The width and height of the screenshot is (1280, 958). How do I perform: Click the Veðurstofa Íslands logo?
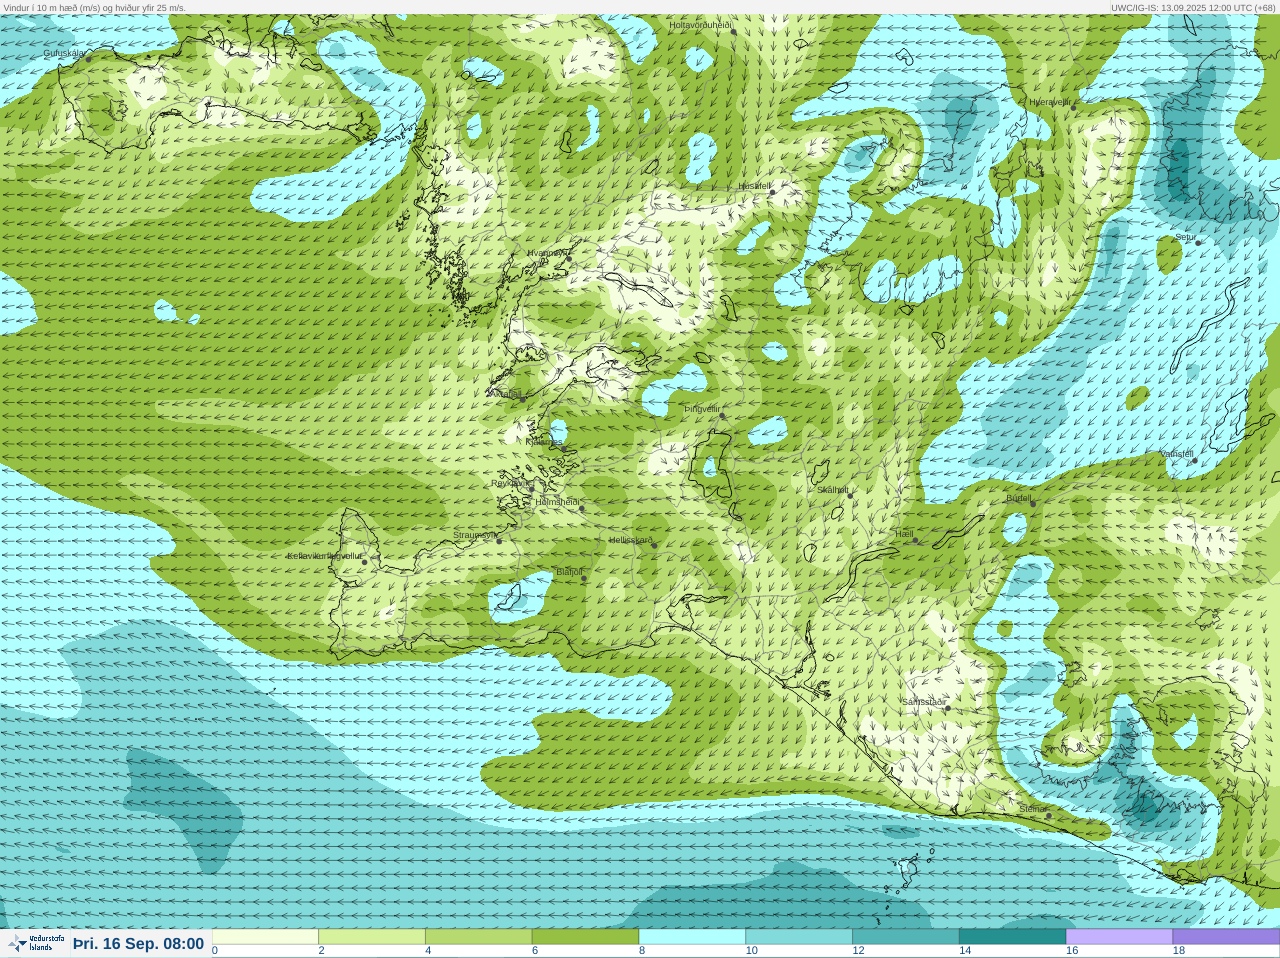(x=36, y=943)
